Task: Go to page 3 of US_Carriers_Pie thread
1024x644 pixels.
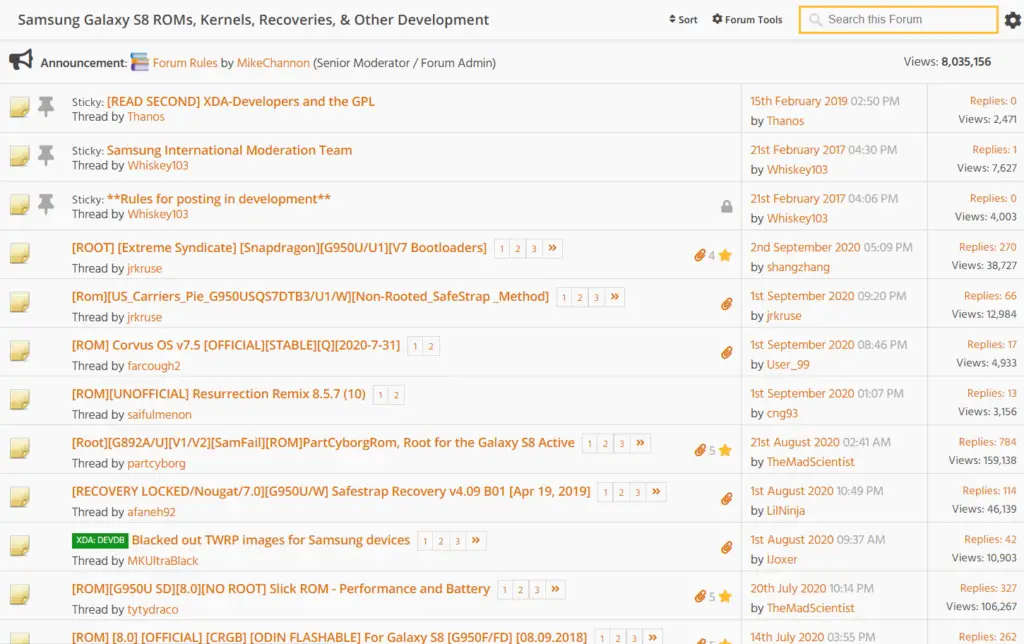Action: (596, 298)
